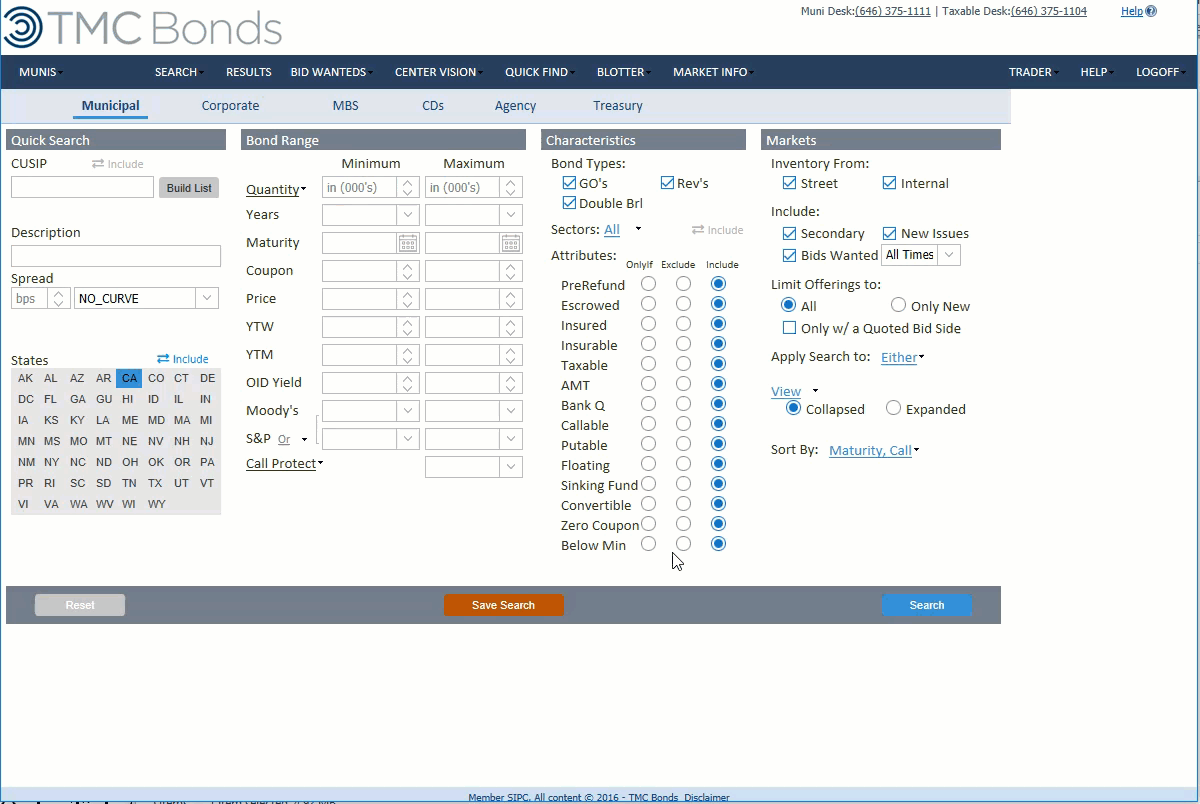Toggle the States Include swap icon

tap(163, 359)
